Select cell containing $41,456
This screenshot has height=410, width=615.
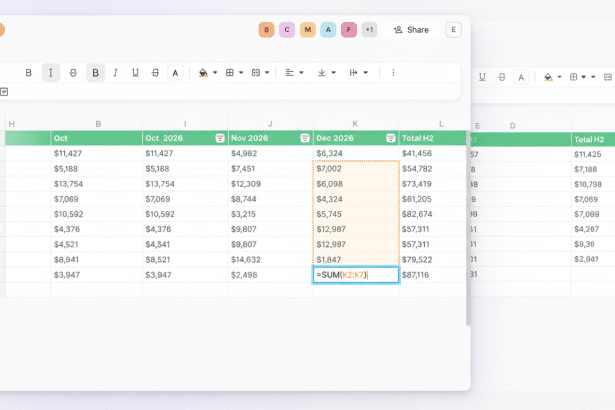433,153
